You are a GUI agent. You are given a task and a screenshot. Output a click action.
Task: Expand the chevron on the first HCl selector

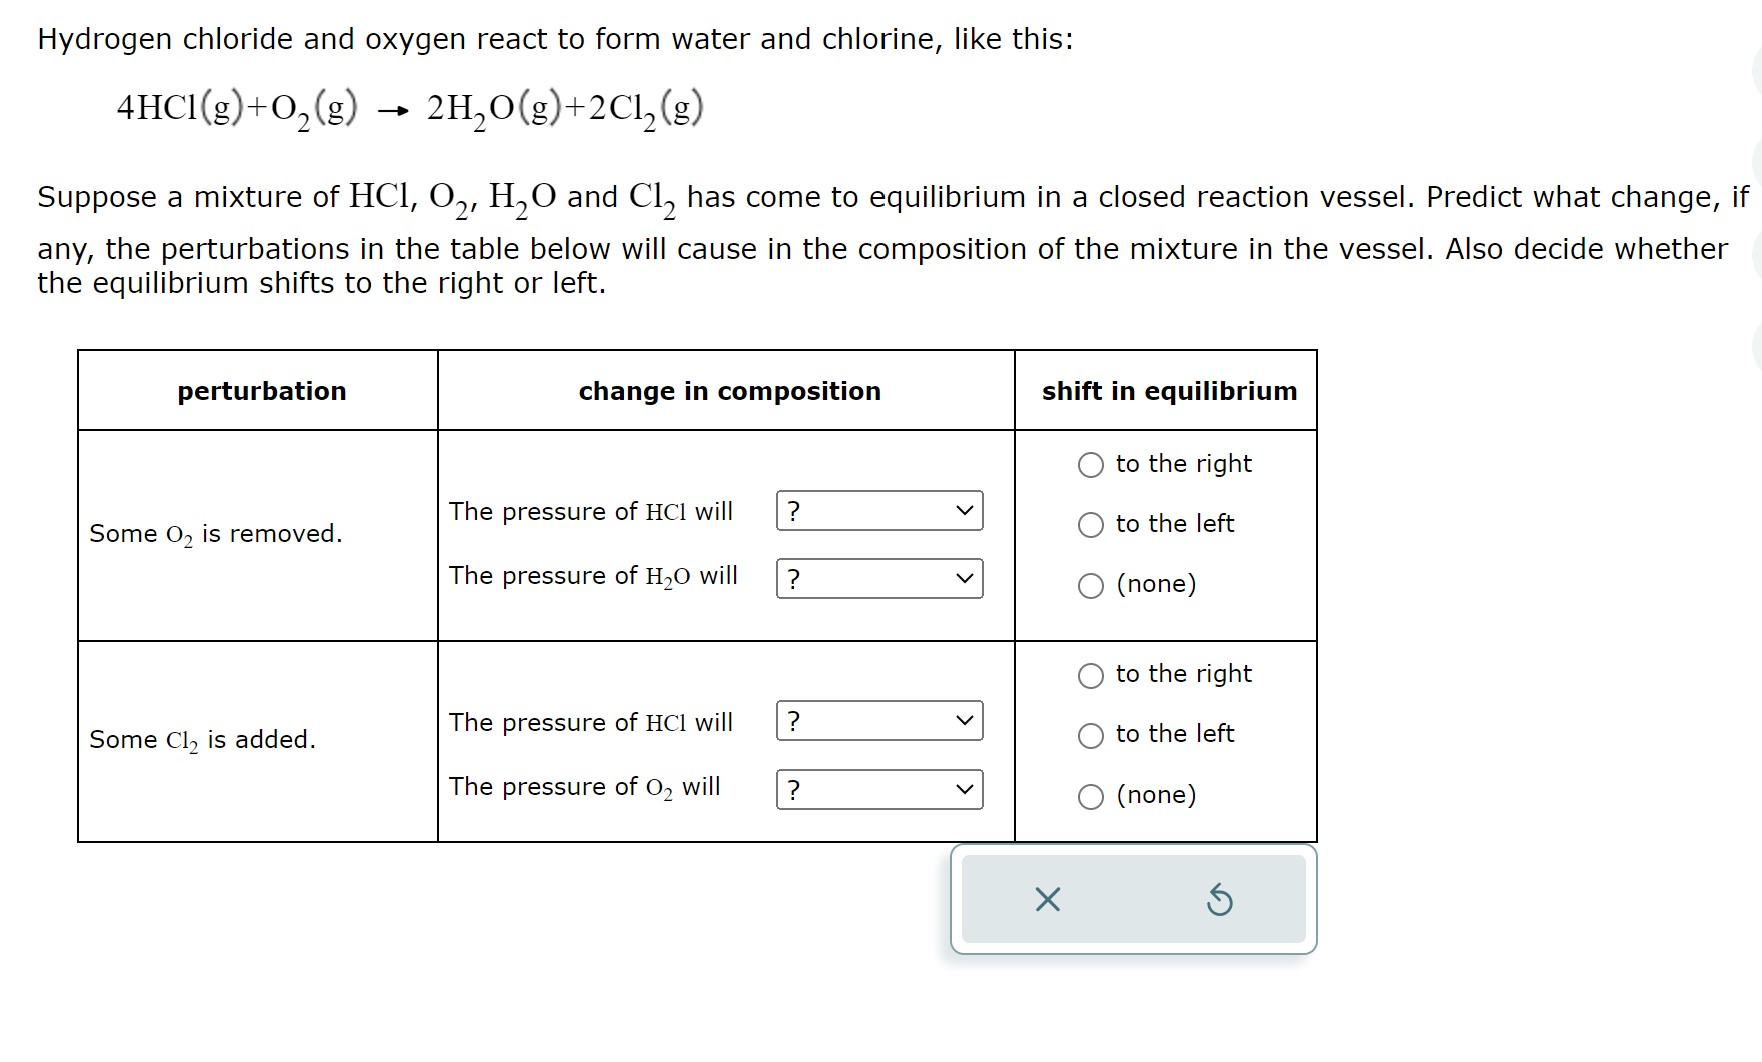pyautogui.click(x=966, y=512)
